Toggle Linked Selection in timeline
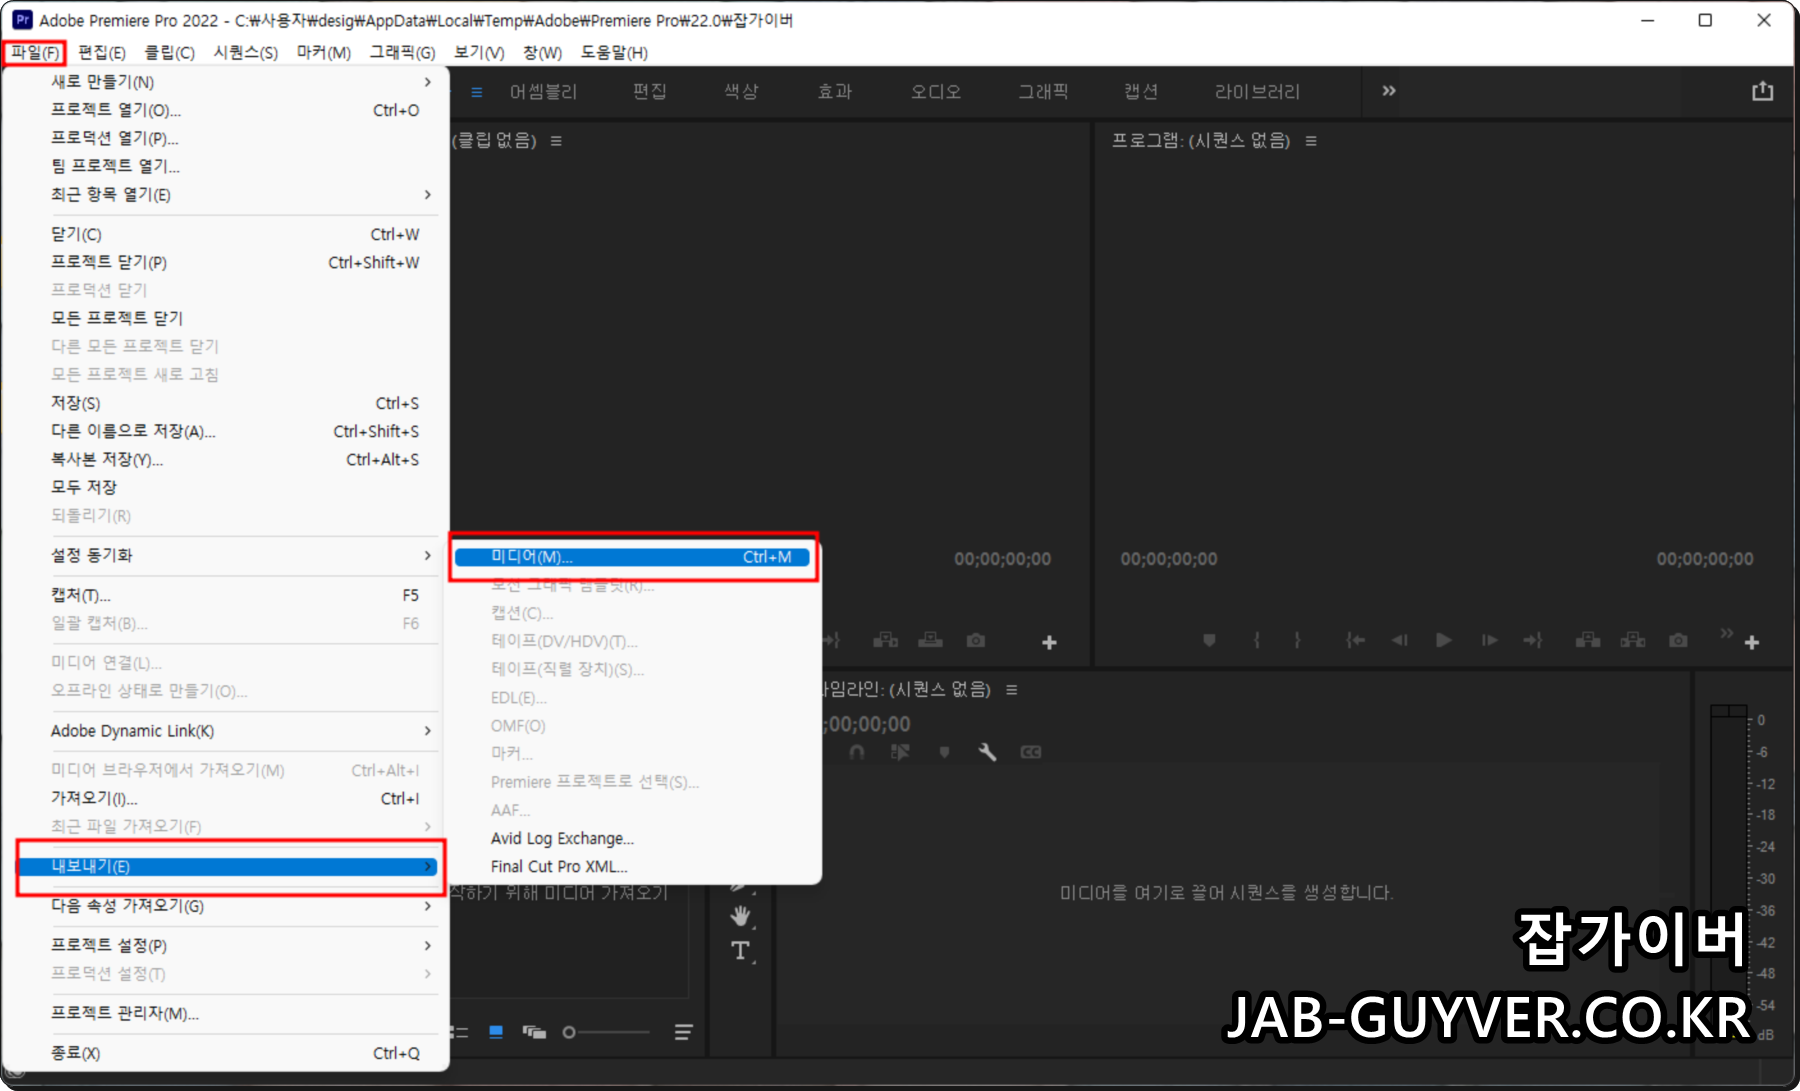Screen dimensions: 1800x1091 point(900,752)
